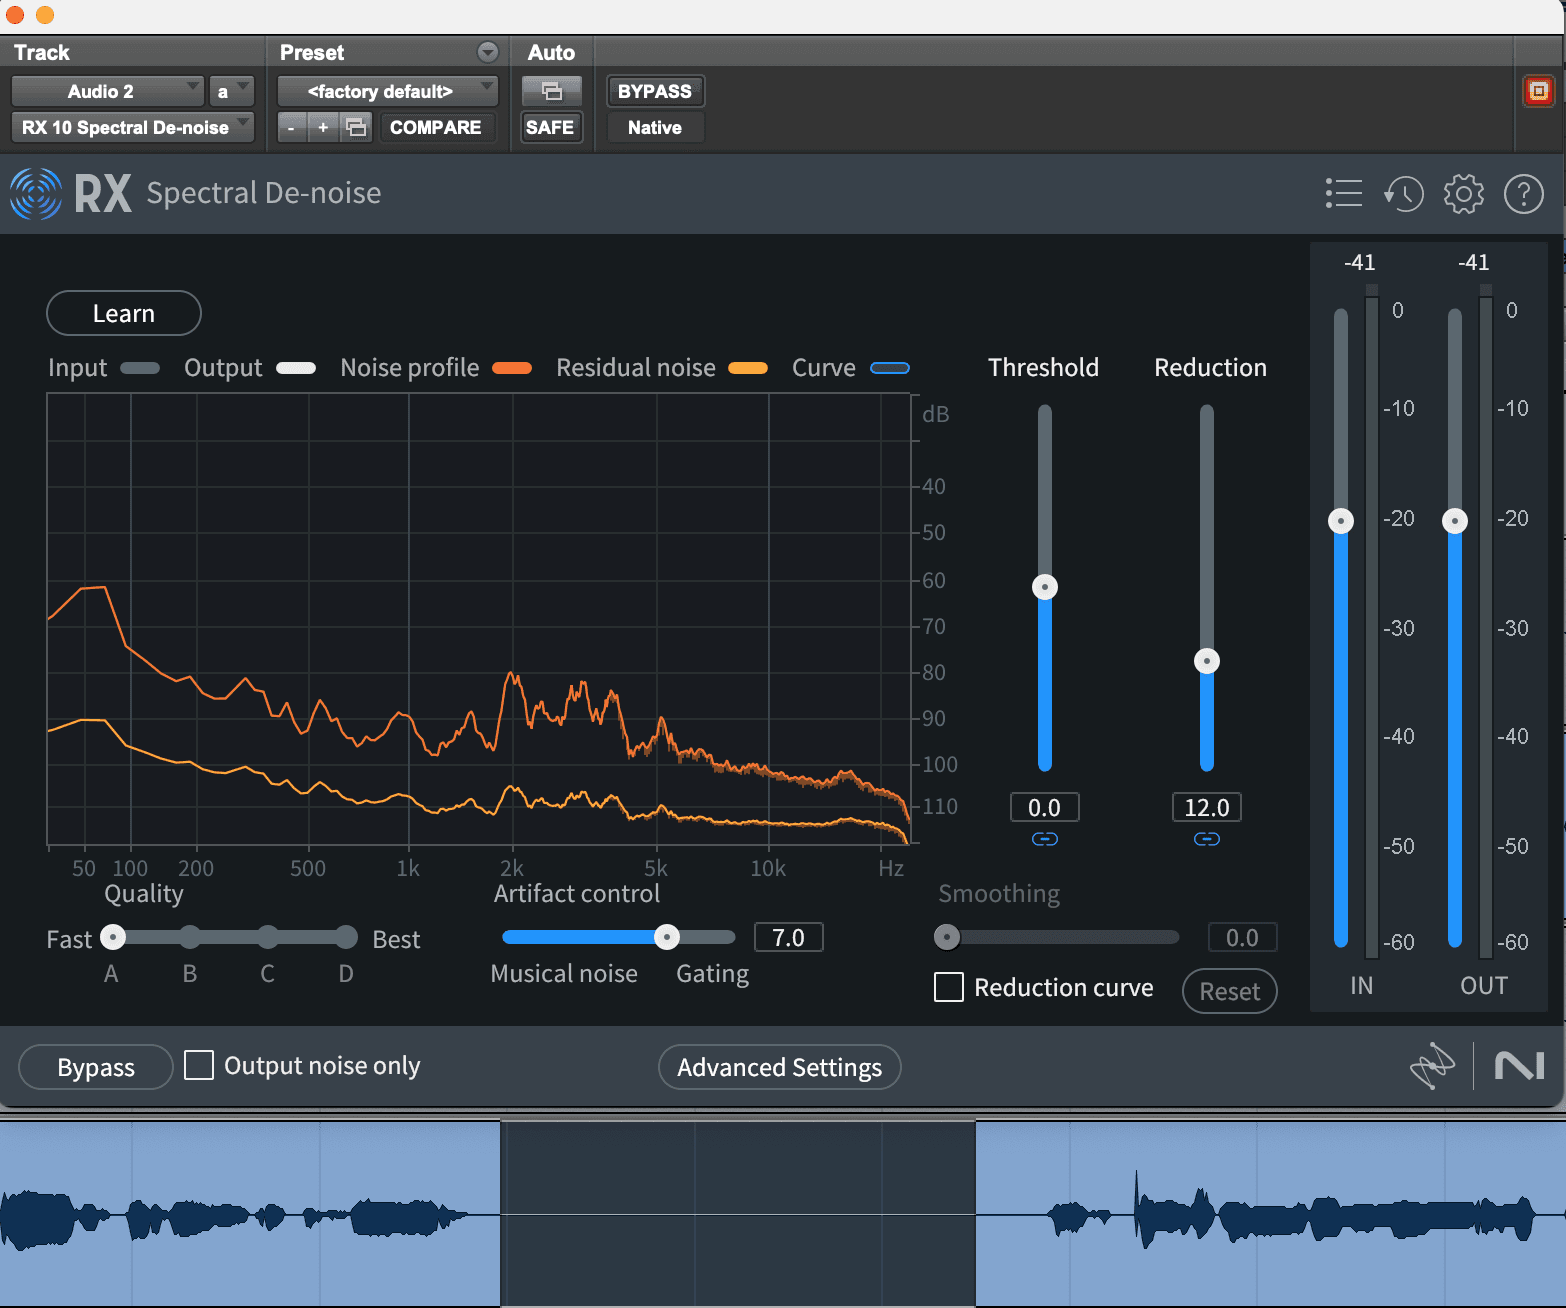Click the preset copy settings icon
Viewport: 1566px width, 1308px height.
tap(356, 127)
